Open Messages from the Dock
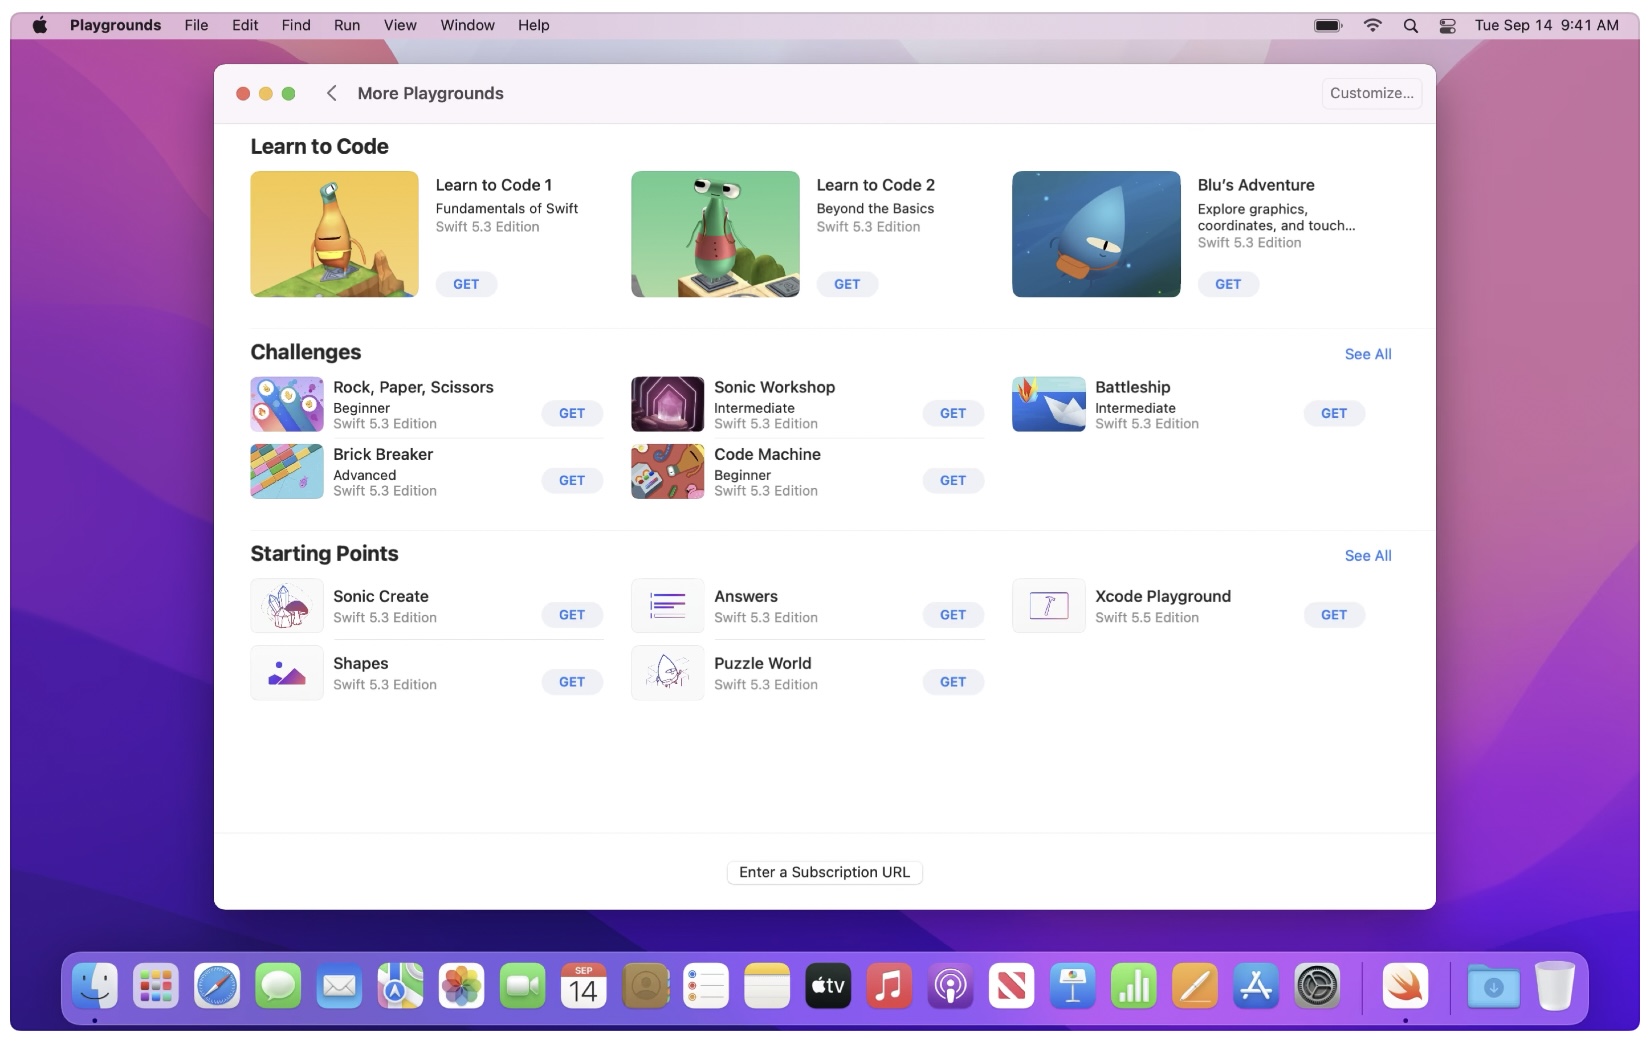 coord(278,987)
